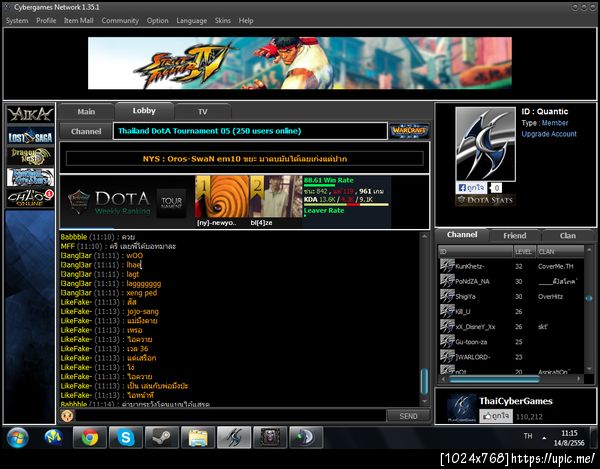The height and width of the screenshot is (469, 600).
Task: Open the Profile menu
Action: click(x=46, y=21)
